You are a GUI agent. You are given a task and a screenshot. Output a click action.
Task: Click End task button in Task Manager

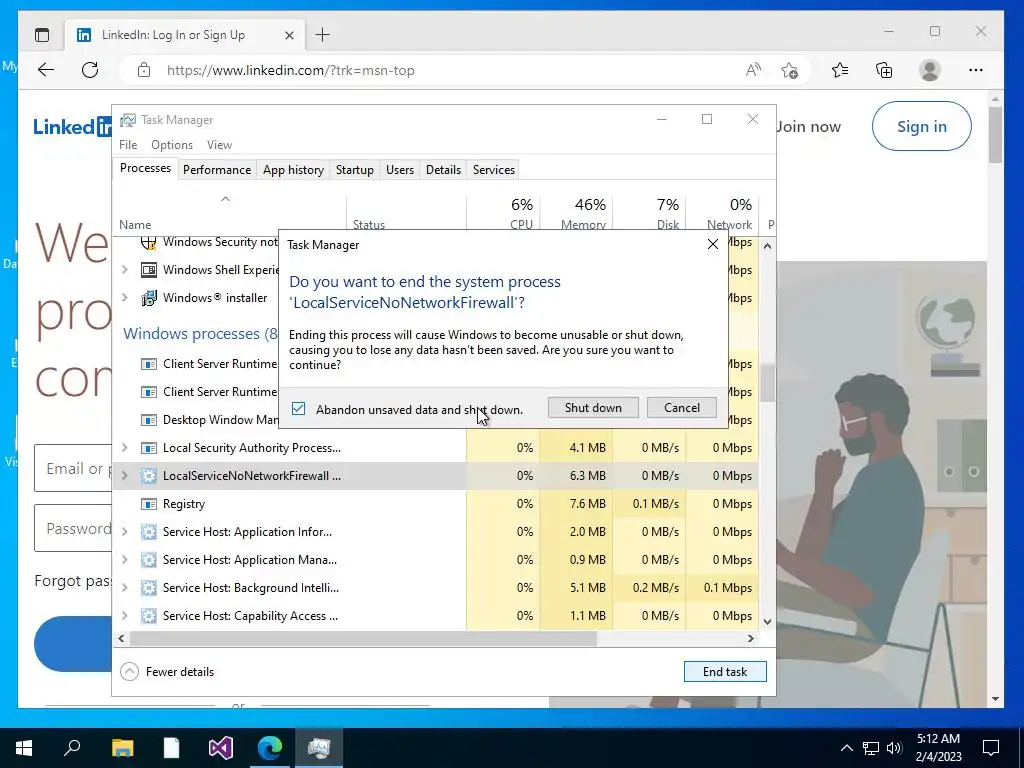(x=725, y=671)
